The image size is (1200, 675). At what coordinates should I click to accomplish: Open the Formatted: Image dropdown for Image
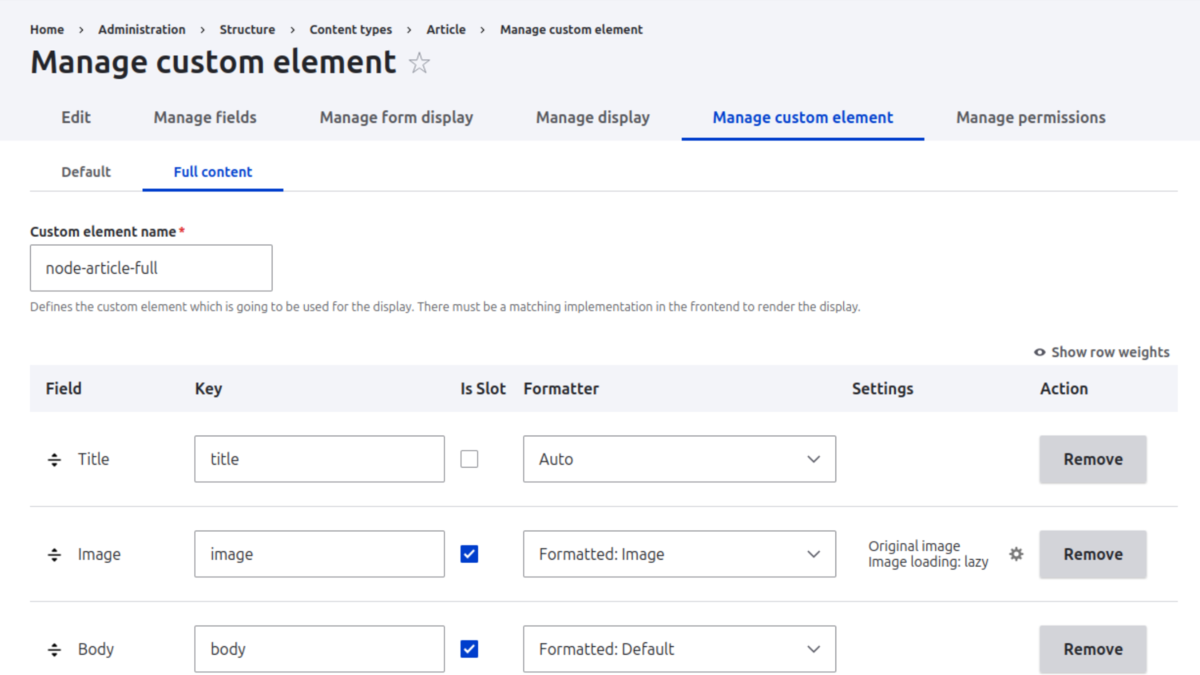tap(679, 553)
